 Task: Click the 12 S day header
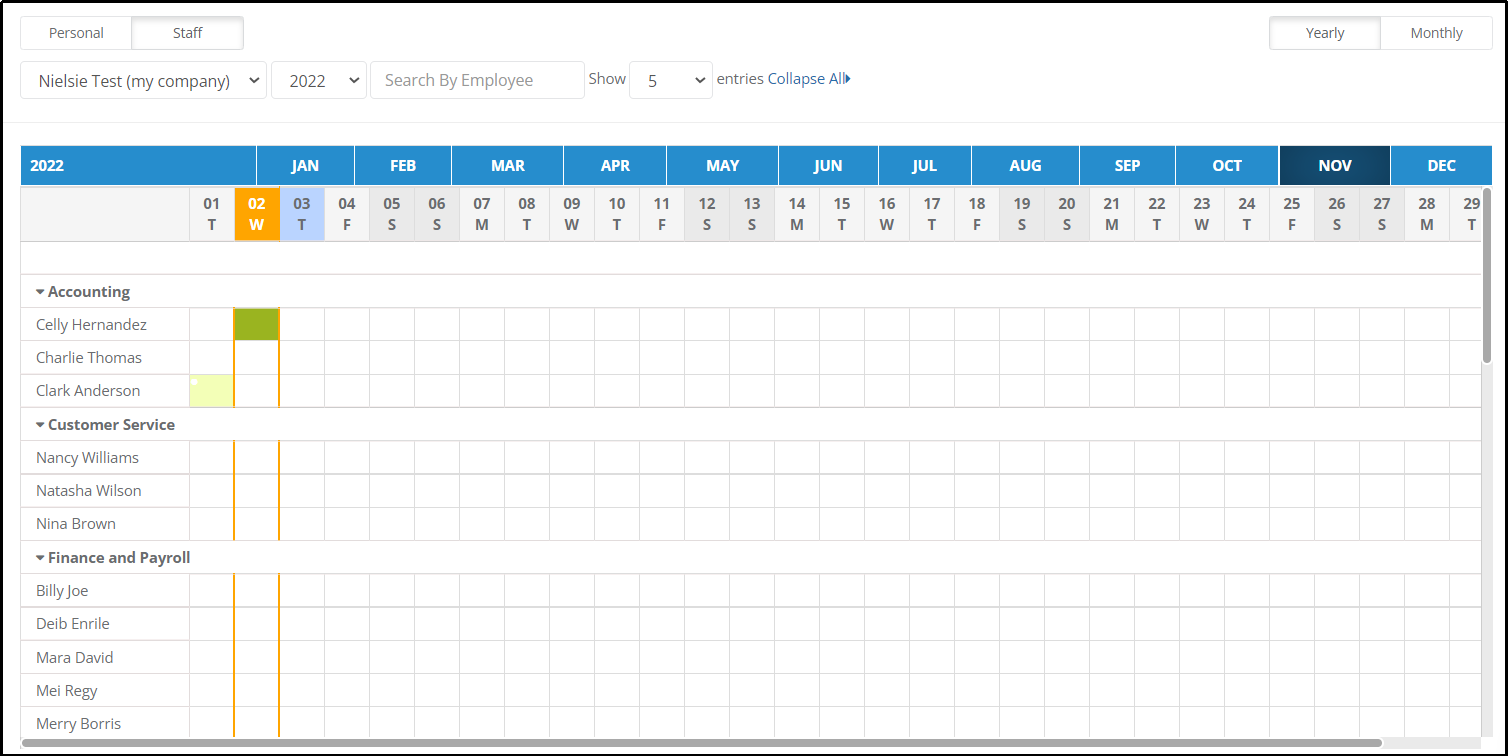pos(707,214)
